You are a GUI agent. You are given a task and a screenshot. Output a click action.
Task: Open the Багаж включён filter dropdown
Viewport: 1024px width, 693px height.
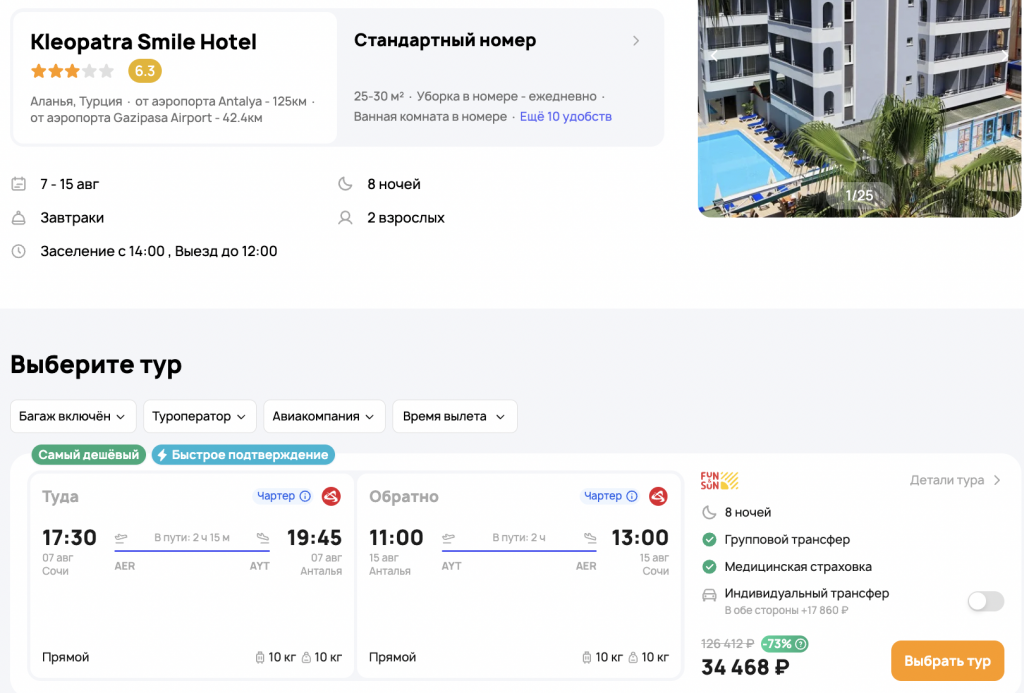(73, 417)
